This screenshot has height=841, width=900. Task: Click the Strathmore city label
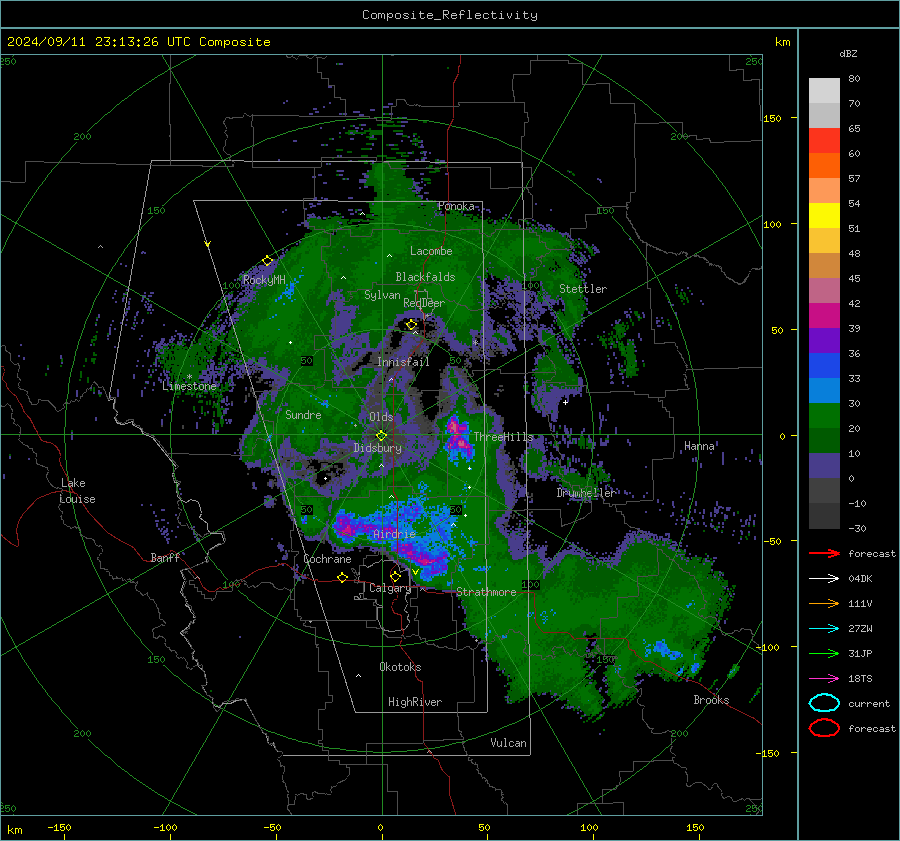(486, 592)
